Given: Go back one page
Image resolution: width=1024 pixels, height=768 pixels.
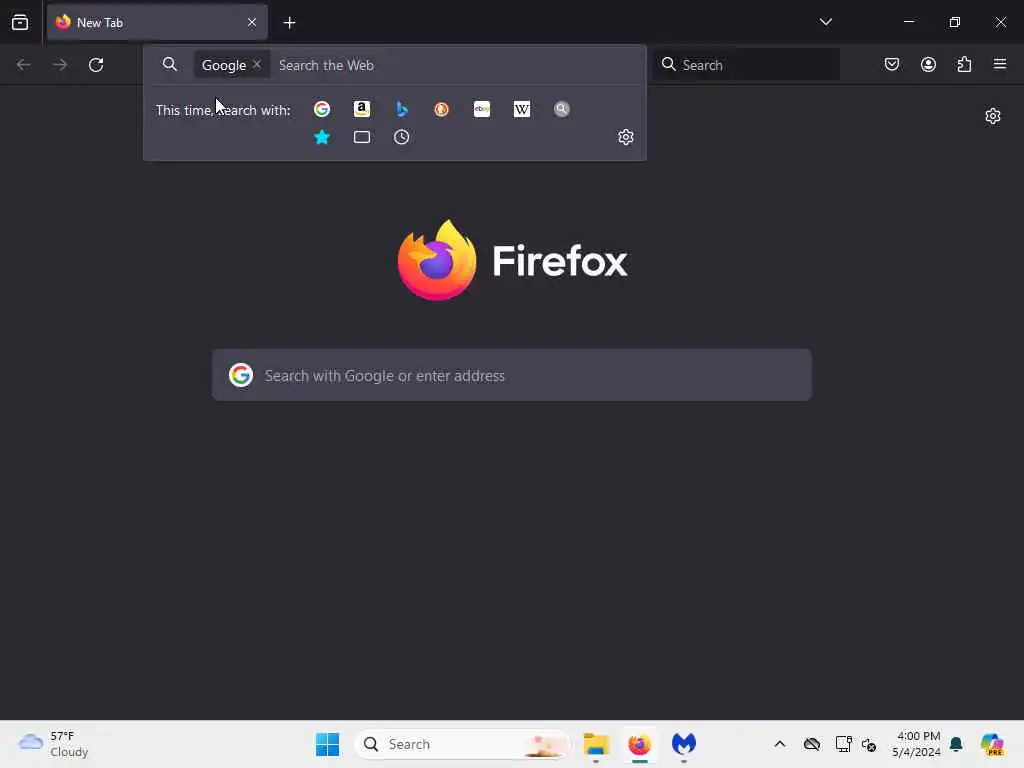Looking at the screenshot, I should click(x=24, y=65).
